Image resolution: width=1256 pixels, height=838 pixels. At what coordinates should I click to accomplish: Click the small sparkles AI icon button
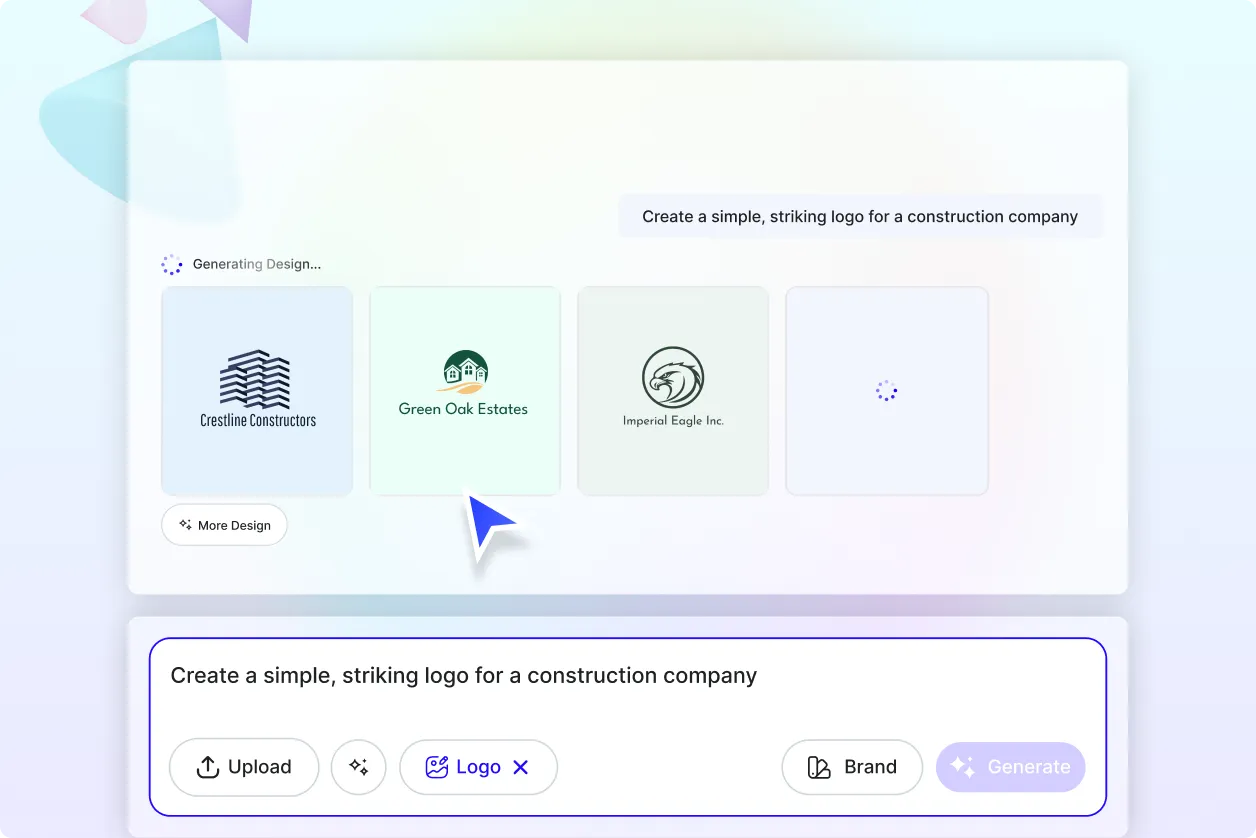coord(358,766)
